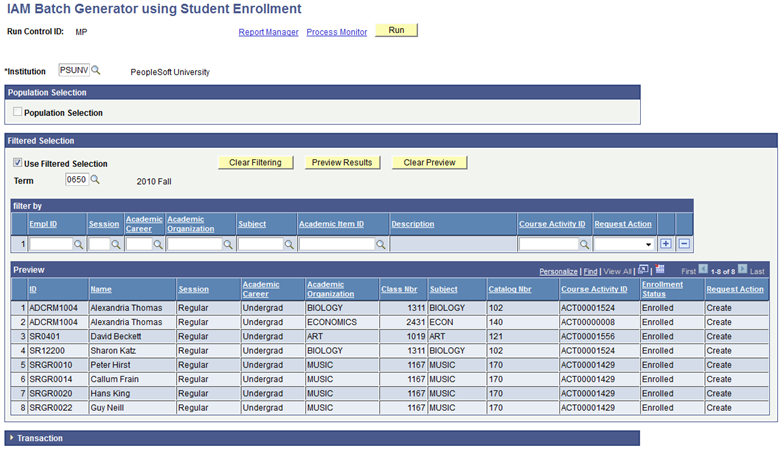Viewport: 784px width, 452px height.
Task: Open the Empl ID filter lookup icon
Action: click(x=78, y=244)
